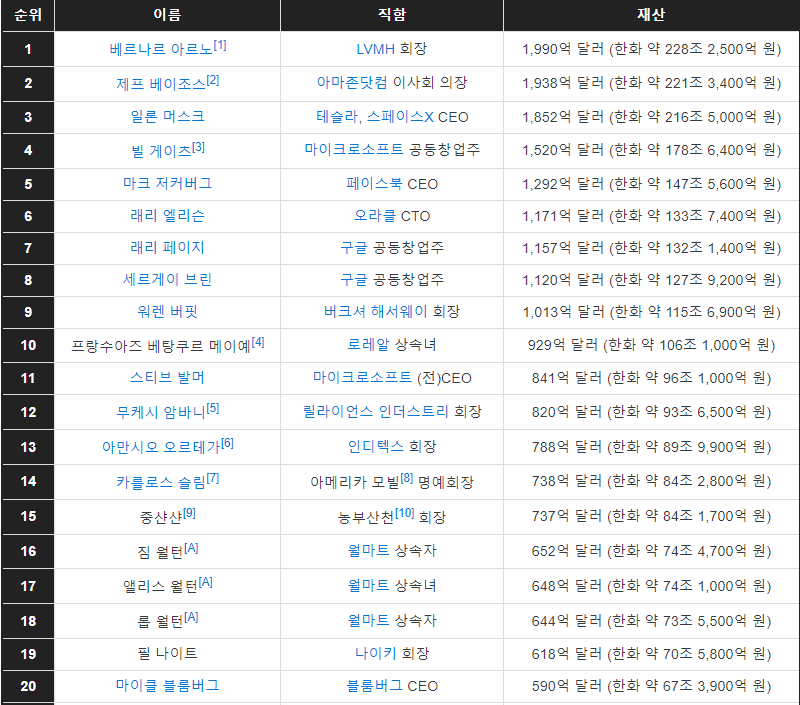Viewport: 800px width, 705px height.
Task: Click the 제프 베이조스 name link
Action: tap(161, 84)
